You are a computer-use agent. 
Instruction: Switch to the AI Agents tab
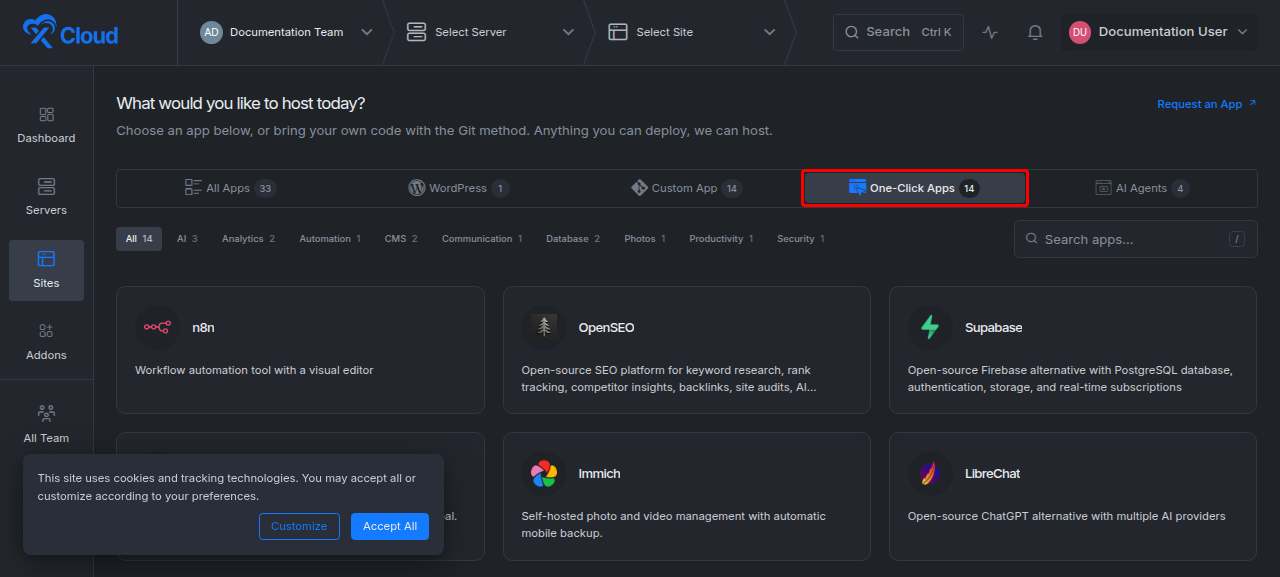pos(1142,188)
